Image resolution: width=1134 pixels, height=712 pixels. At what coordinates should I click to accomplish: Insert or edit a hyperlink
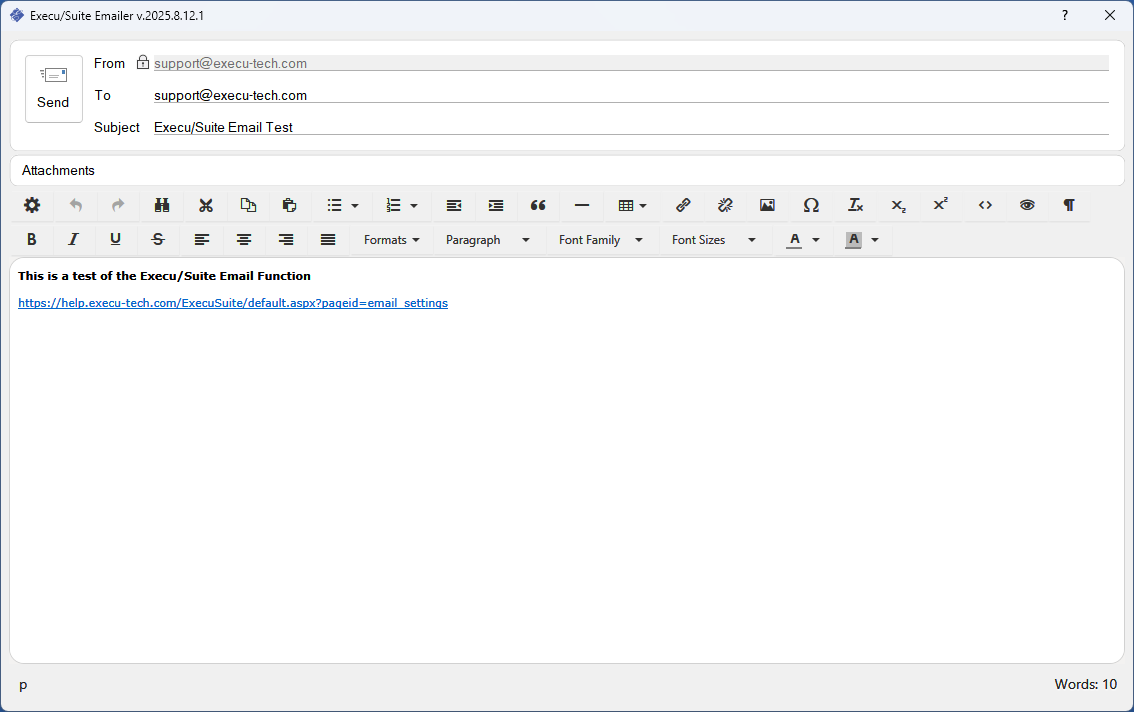pyautogui.click(x=683, y=205)
